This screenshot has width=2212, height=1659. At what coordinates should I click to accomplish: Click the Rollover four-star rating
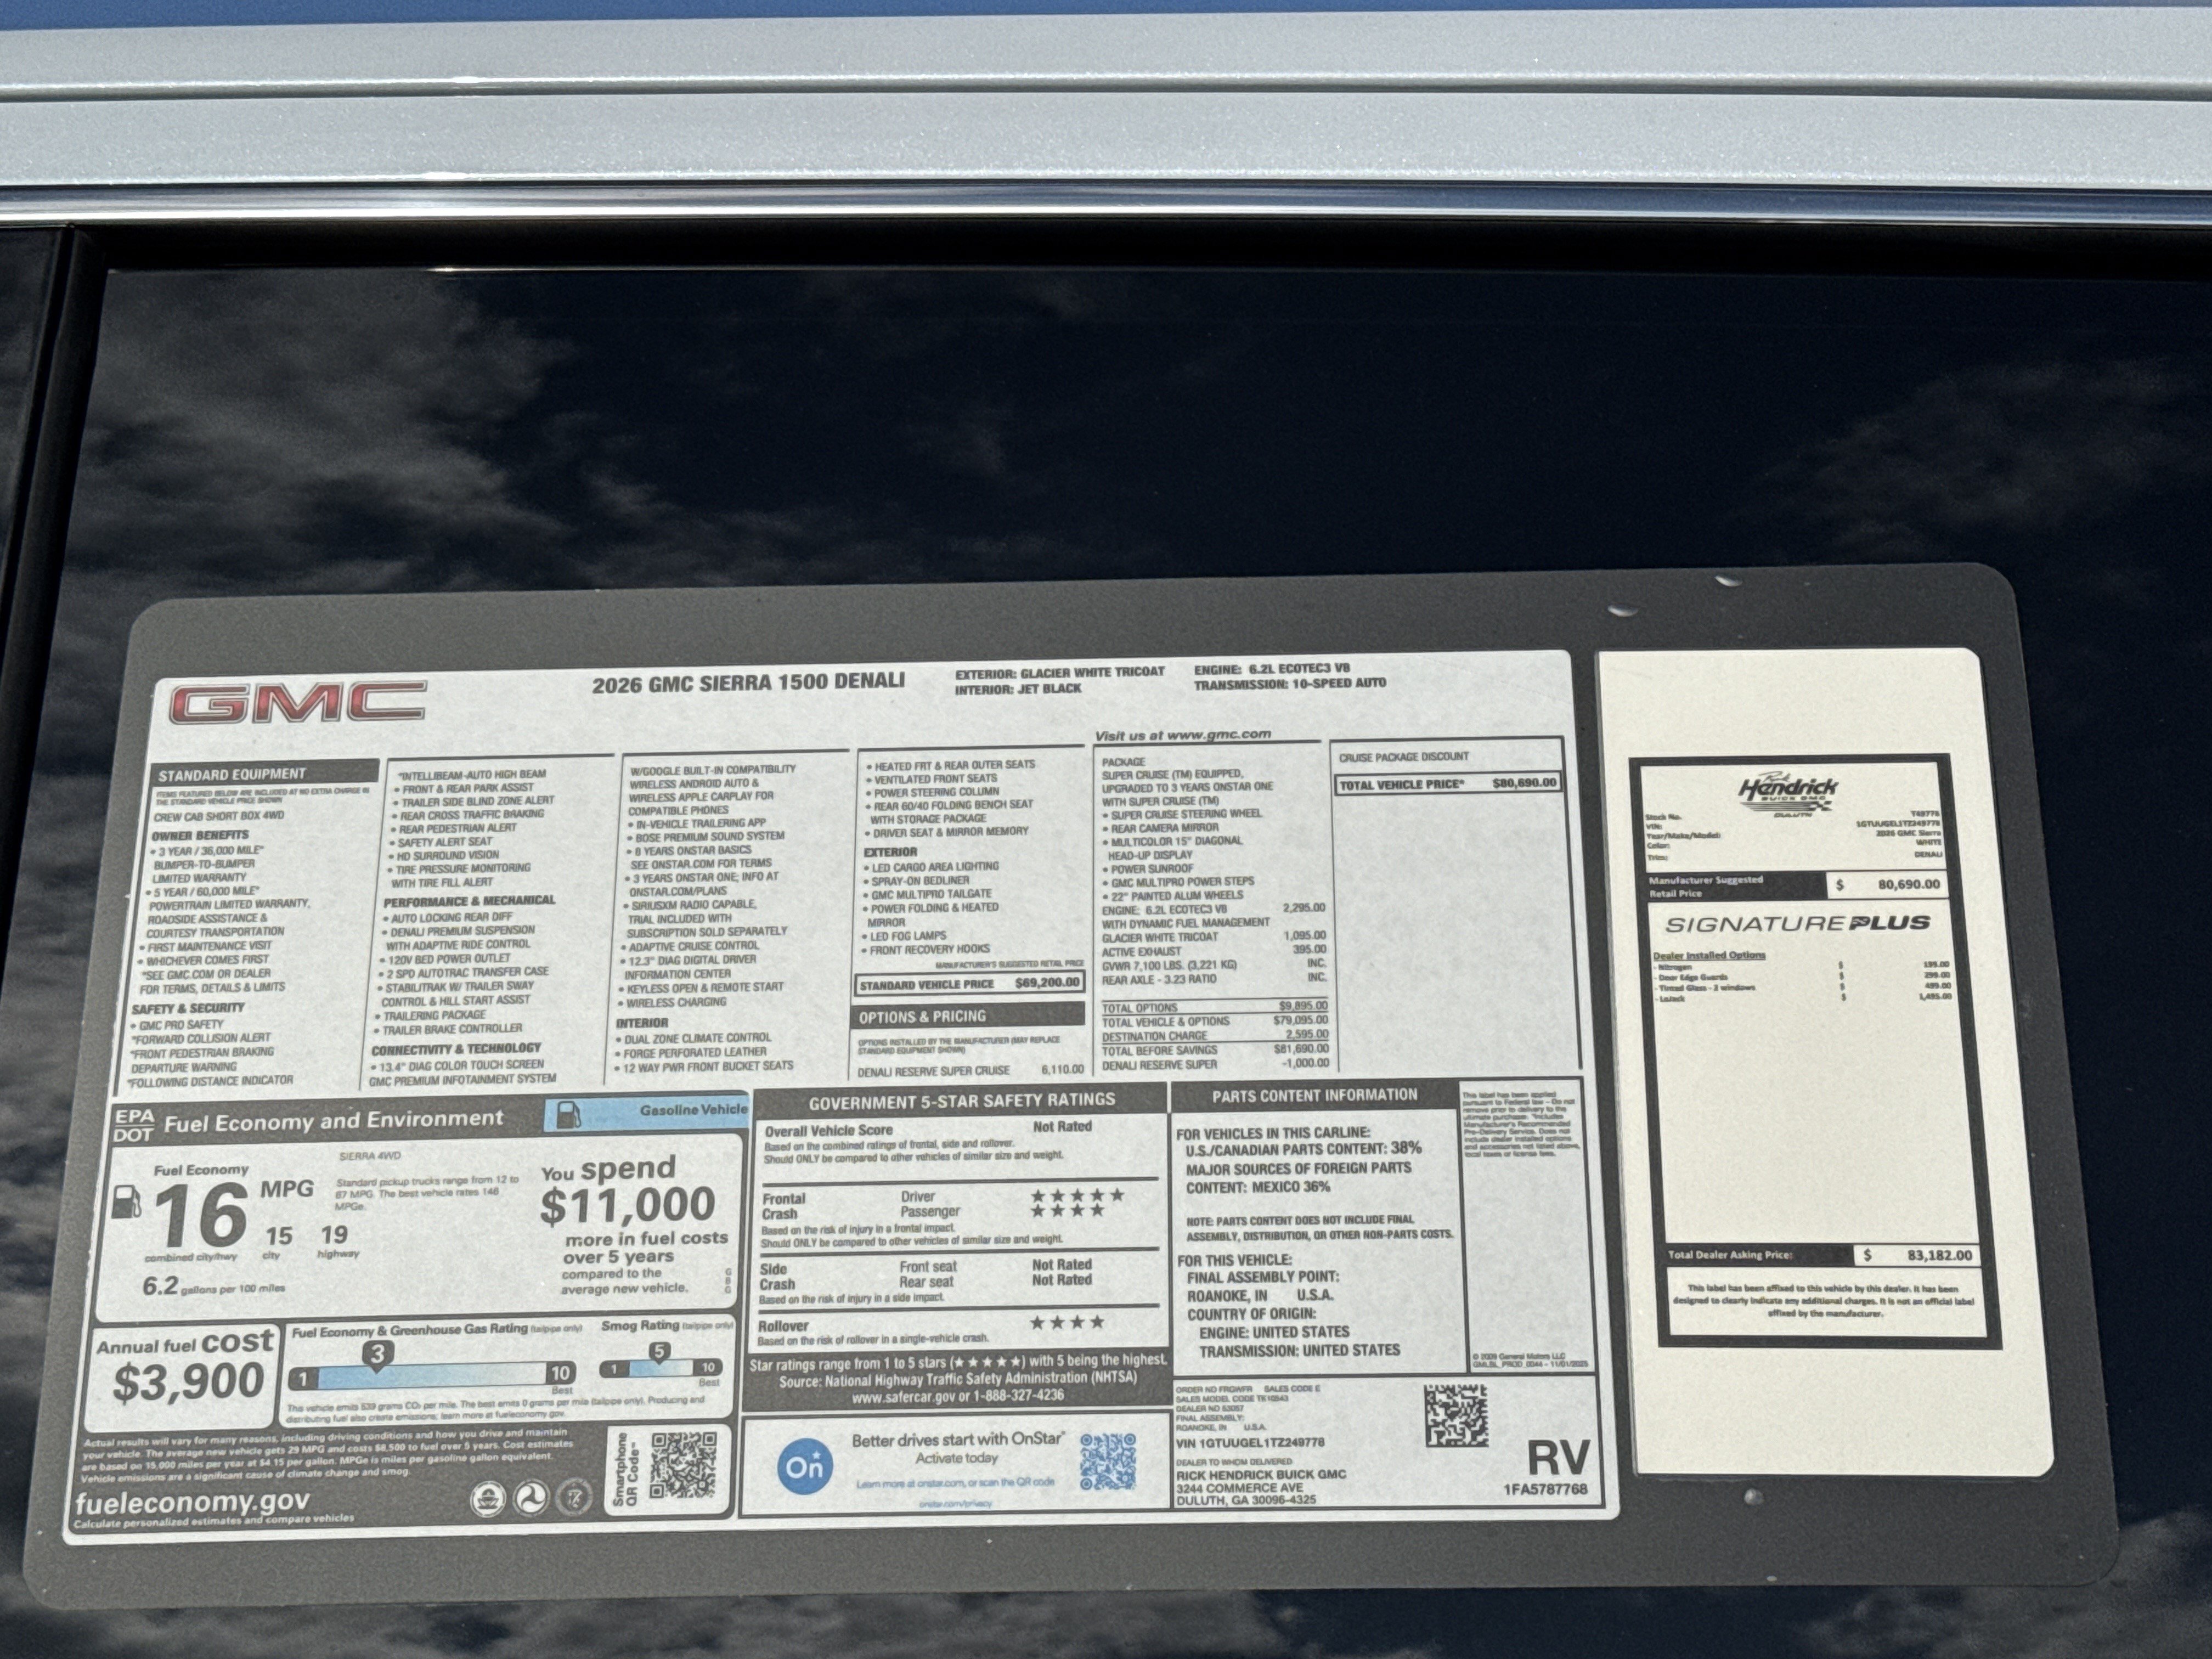pos(1067,1322)
